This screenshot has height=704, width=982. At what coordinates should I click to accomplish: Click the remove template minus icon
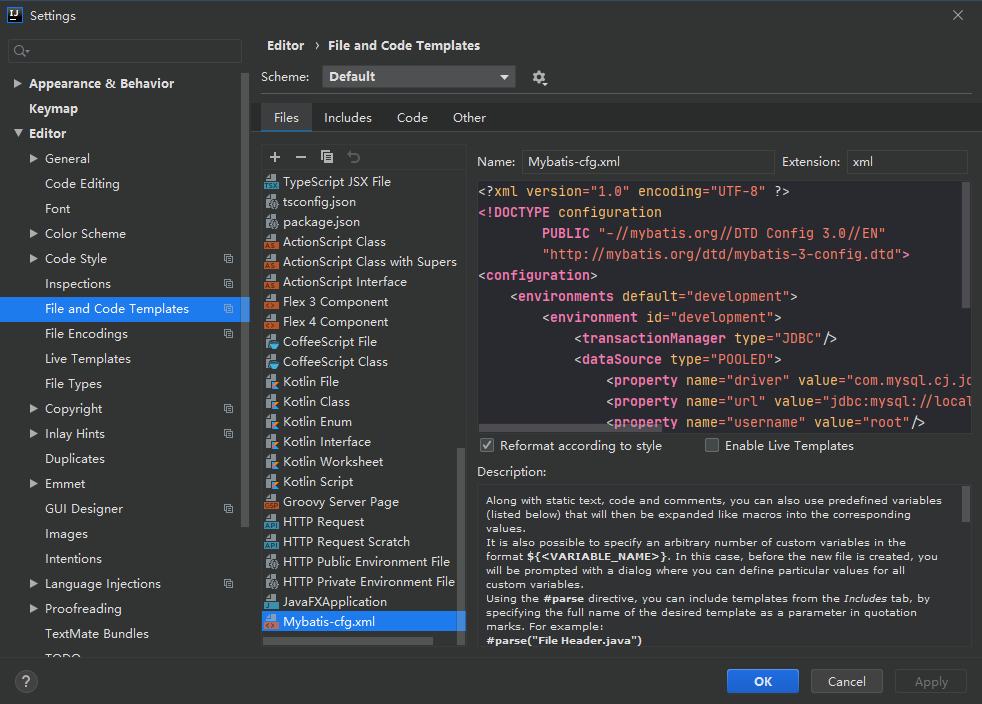tap(301, 157)
